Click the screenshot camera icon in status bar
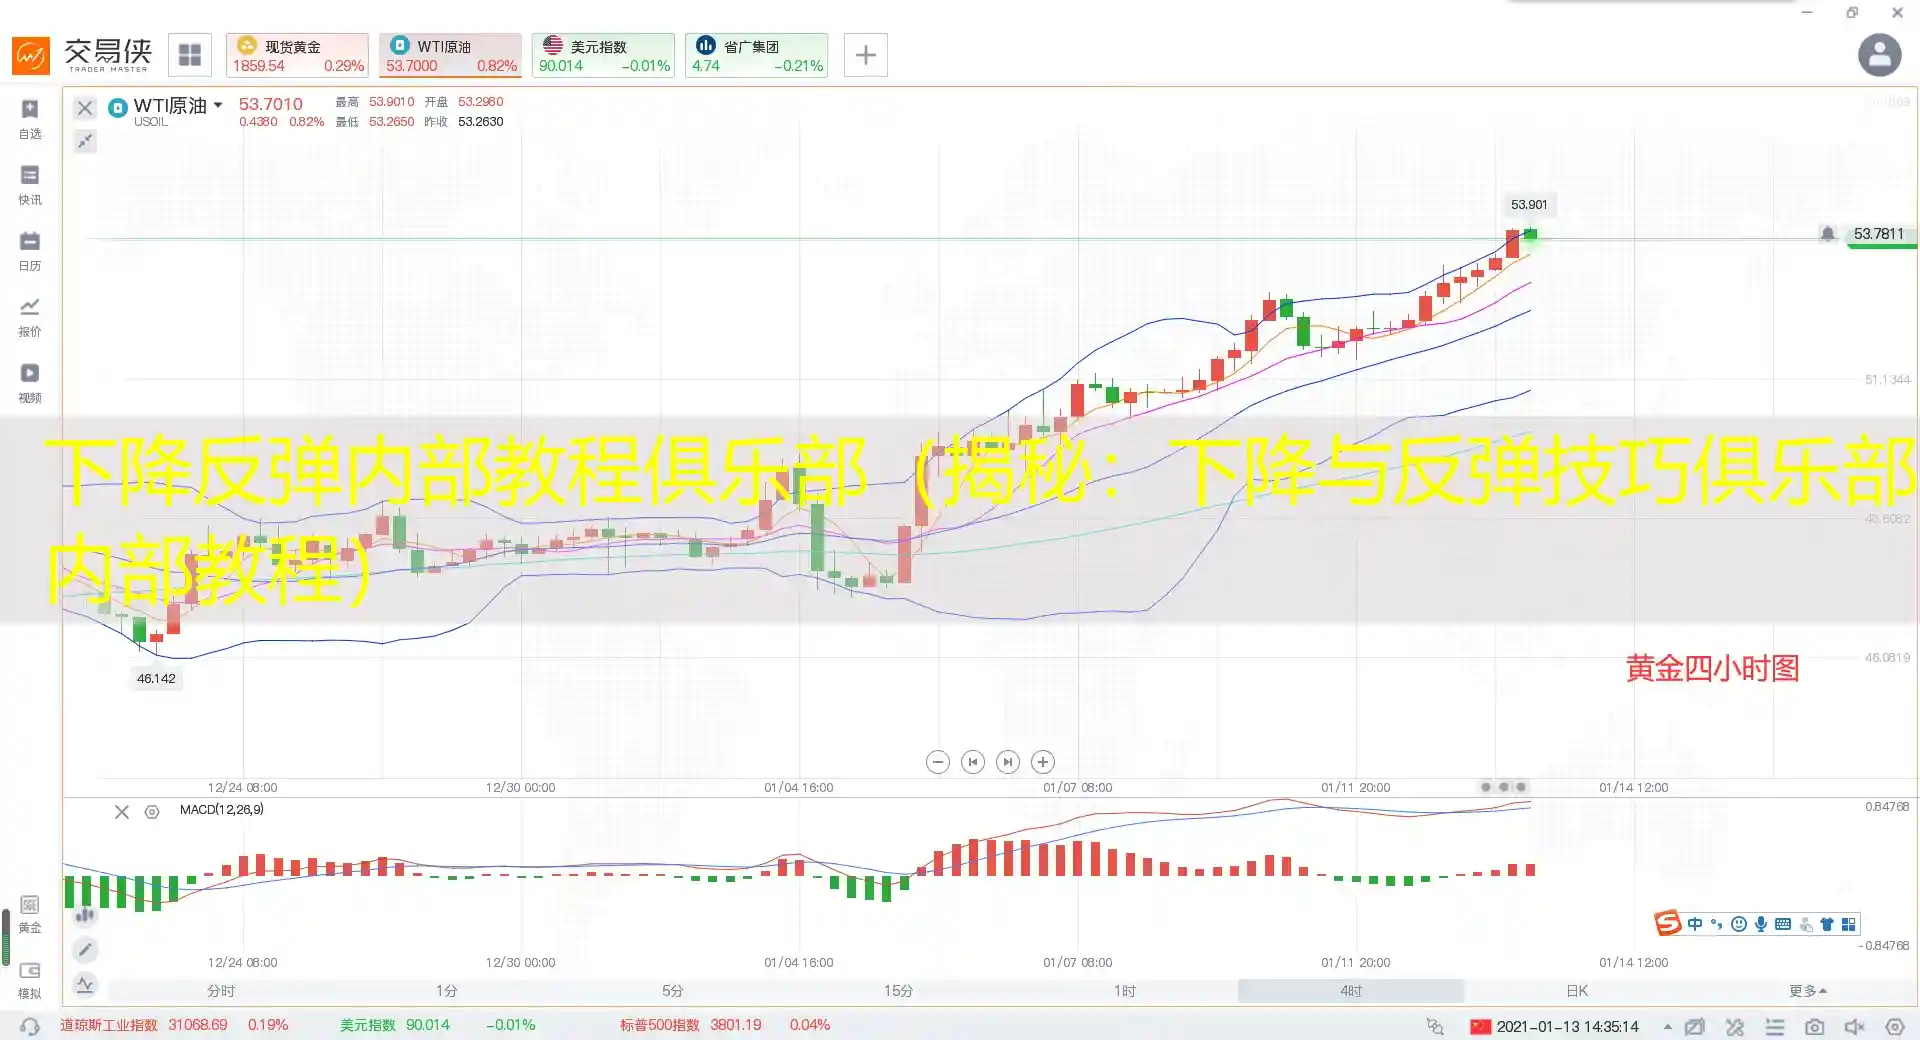 (1815, 1027)
